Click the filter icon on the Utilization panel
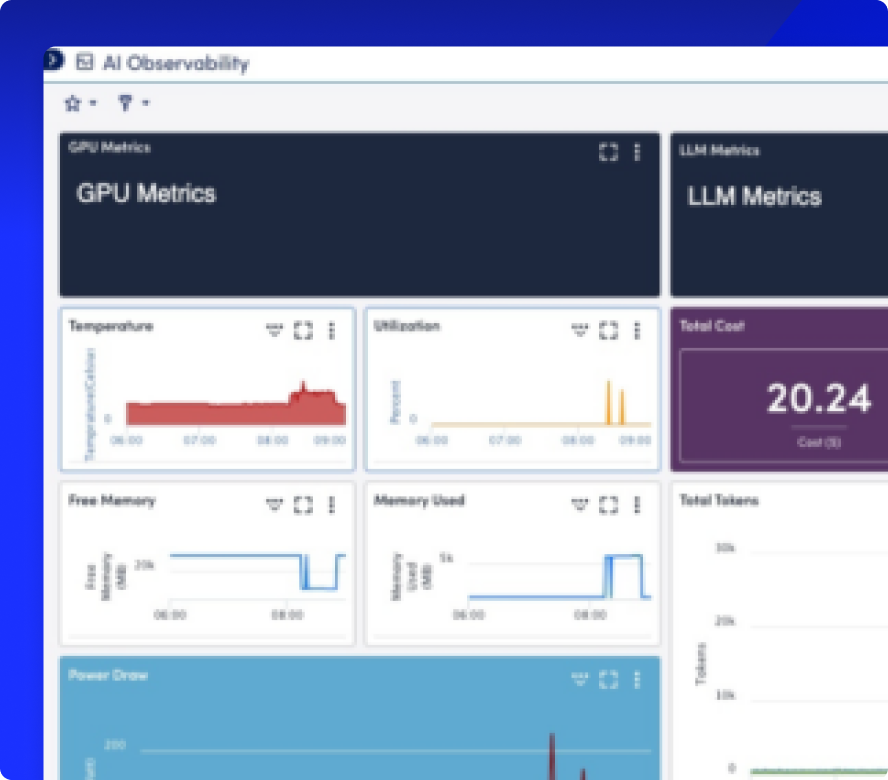888x780 pixels. pyautogui.click(x=579, y=330)
